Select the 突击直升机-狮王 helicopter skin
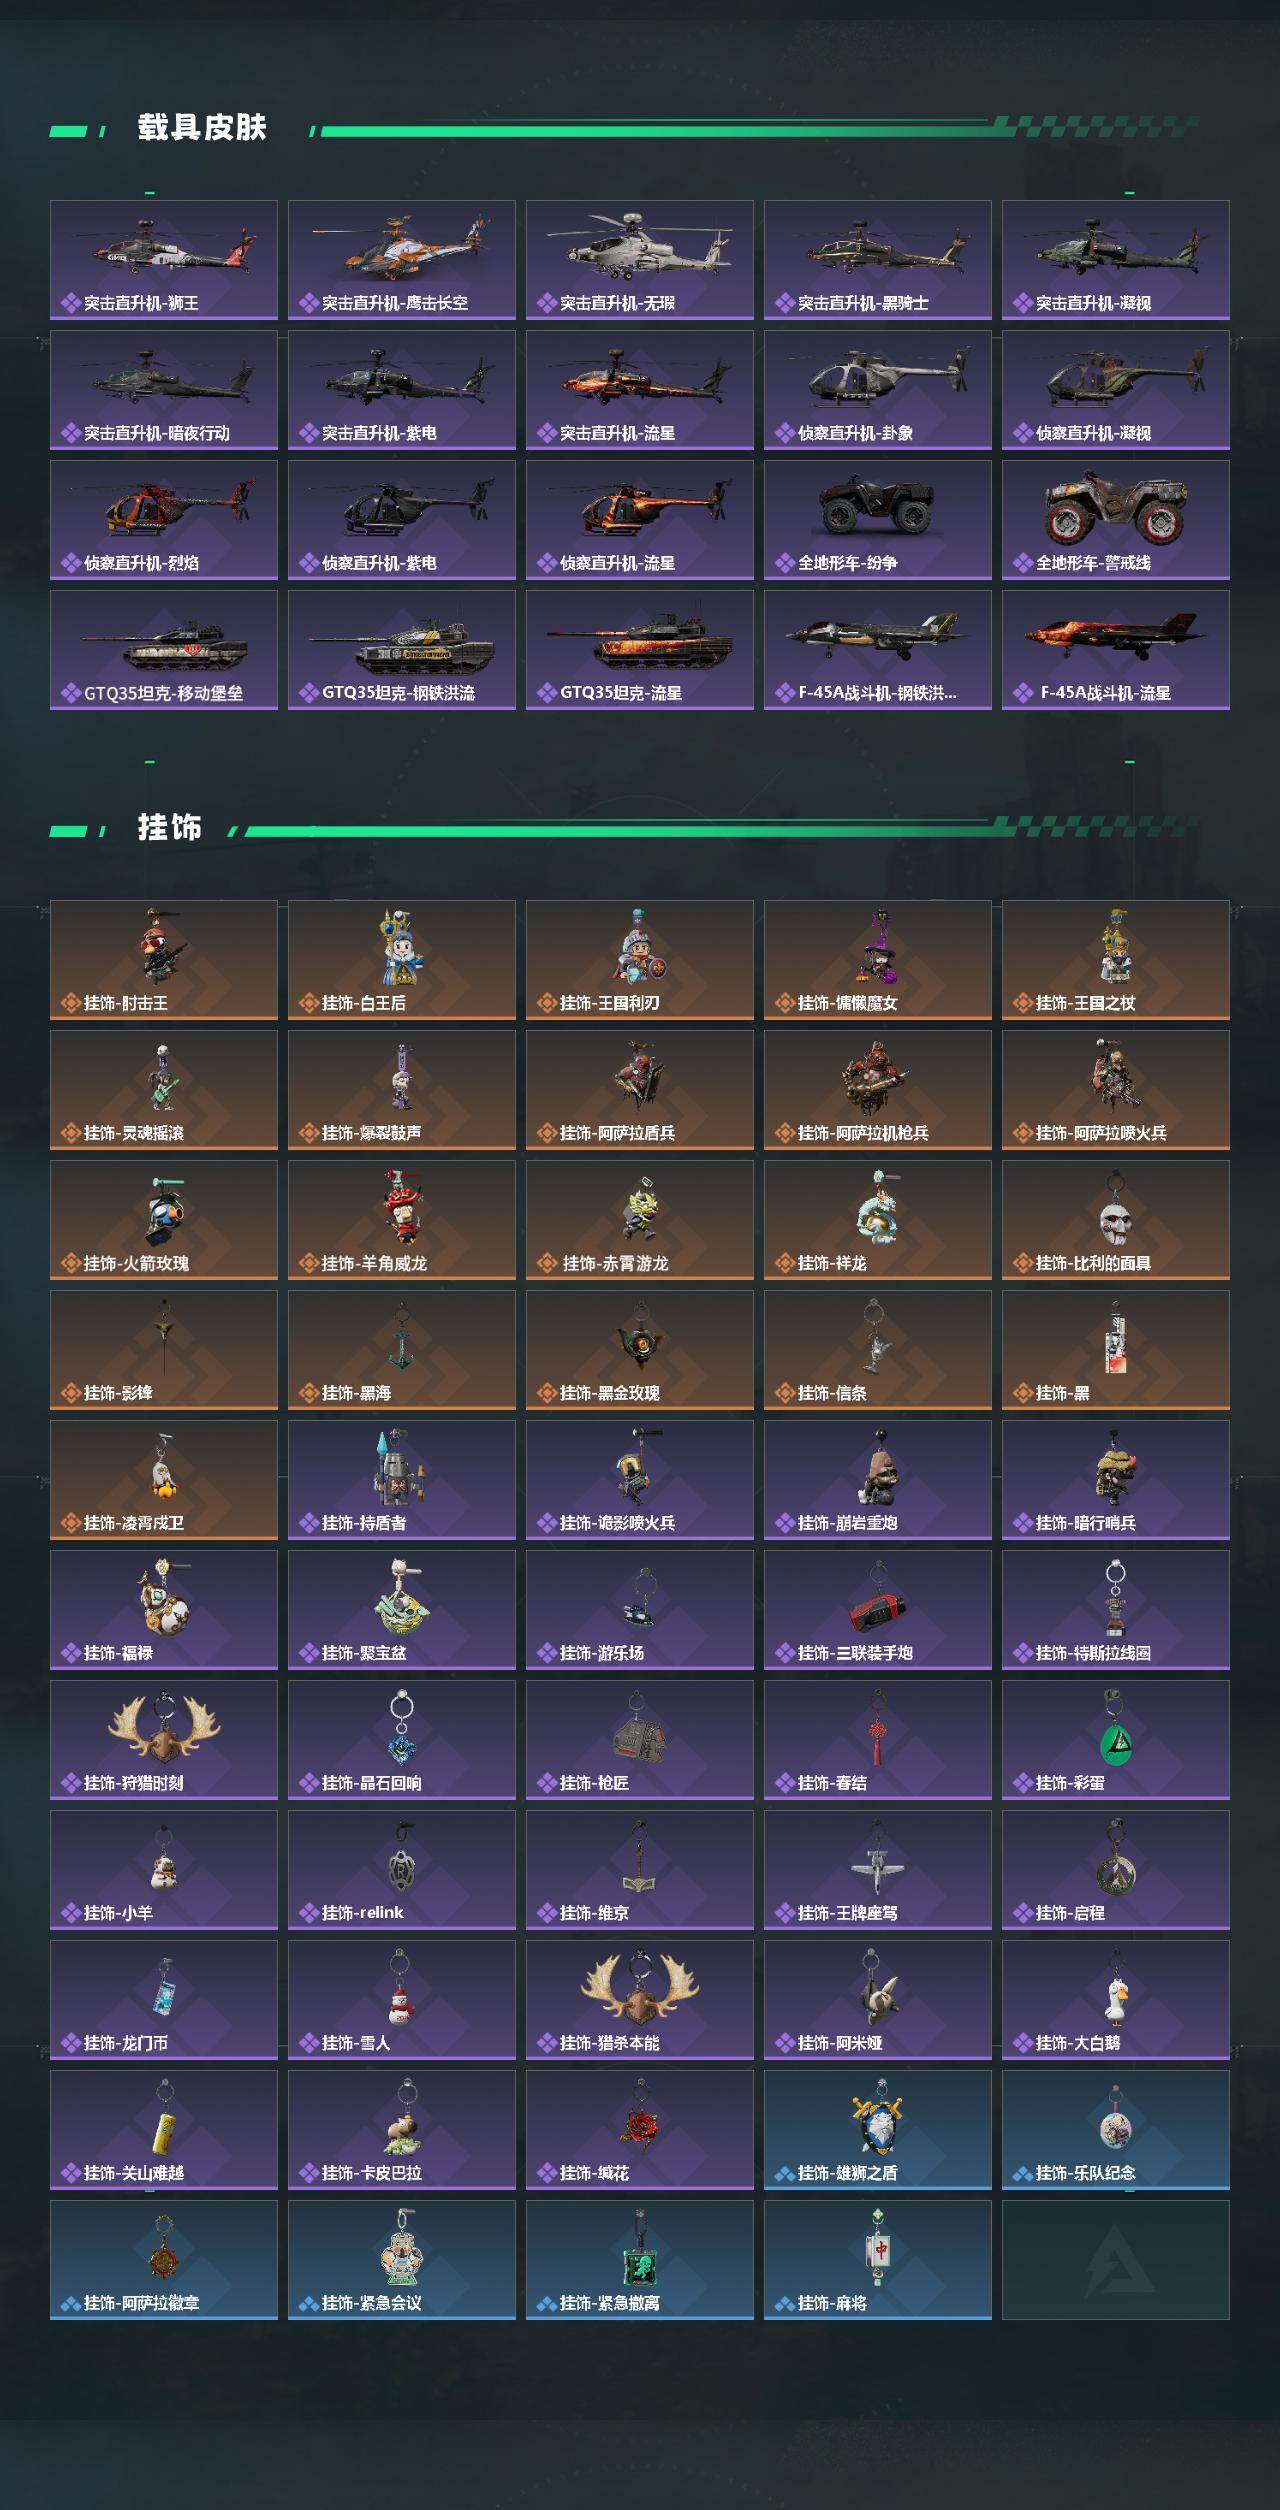1280x2510 pixels. point(164,260)
